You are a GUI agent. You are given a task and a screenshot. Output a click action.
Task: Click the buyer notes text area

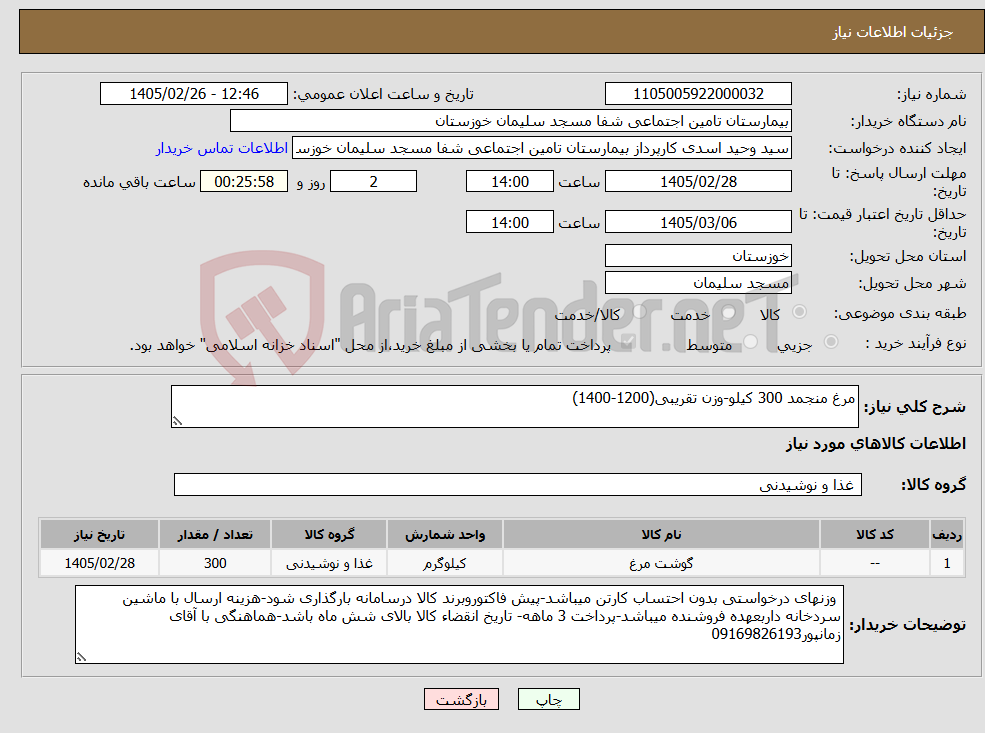459,624
